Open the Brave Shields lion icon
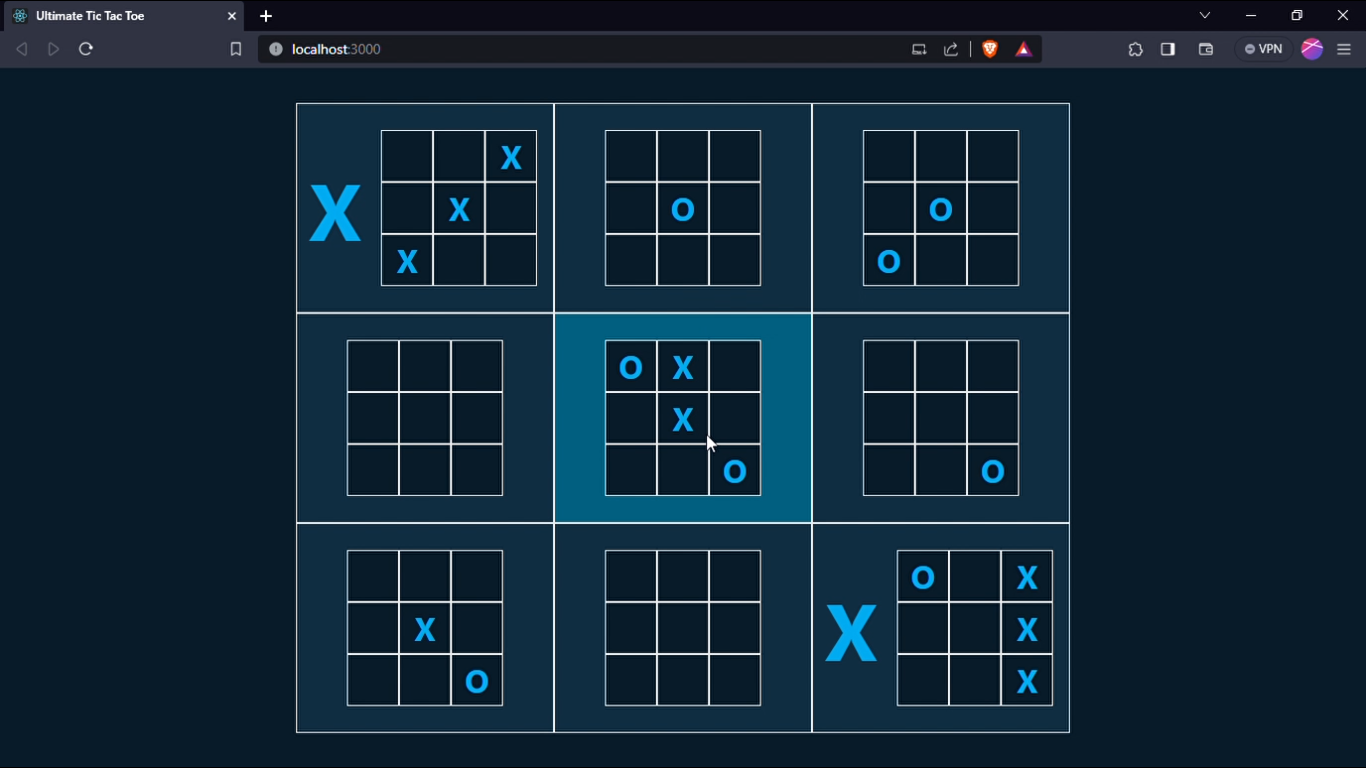 tap(990, 49)
